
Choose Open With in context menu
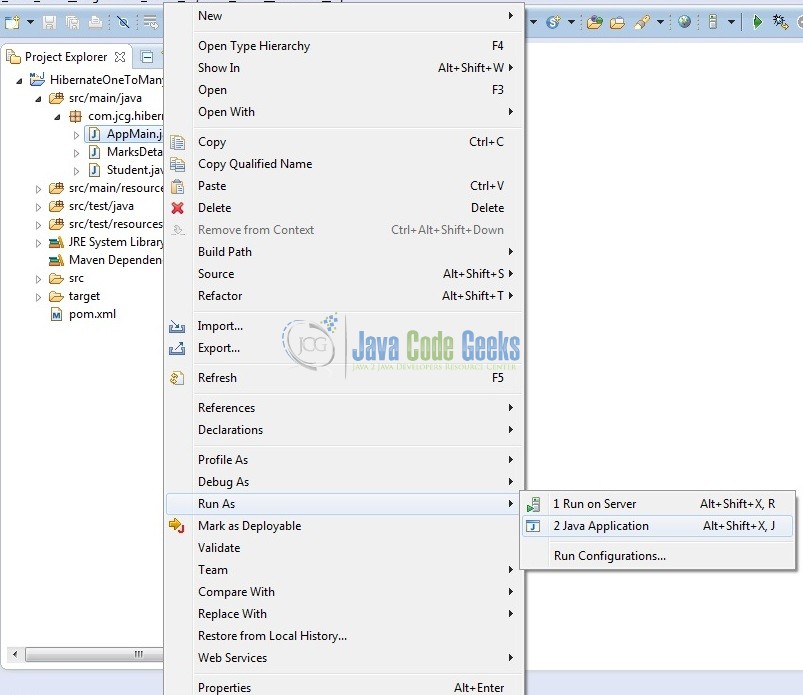click(345, 112)
